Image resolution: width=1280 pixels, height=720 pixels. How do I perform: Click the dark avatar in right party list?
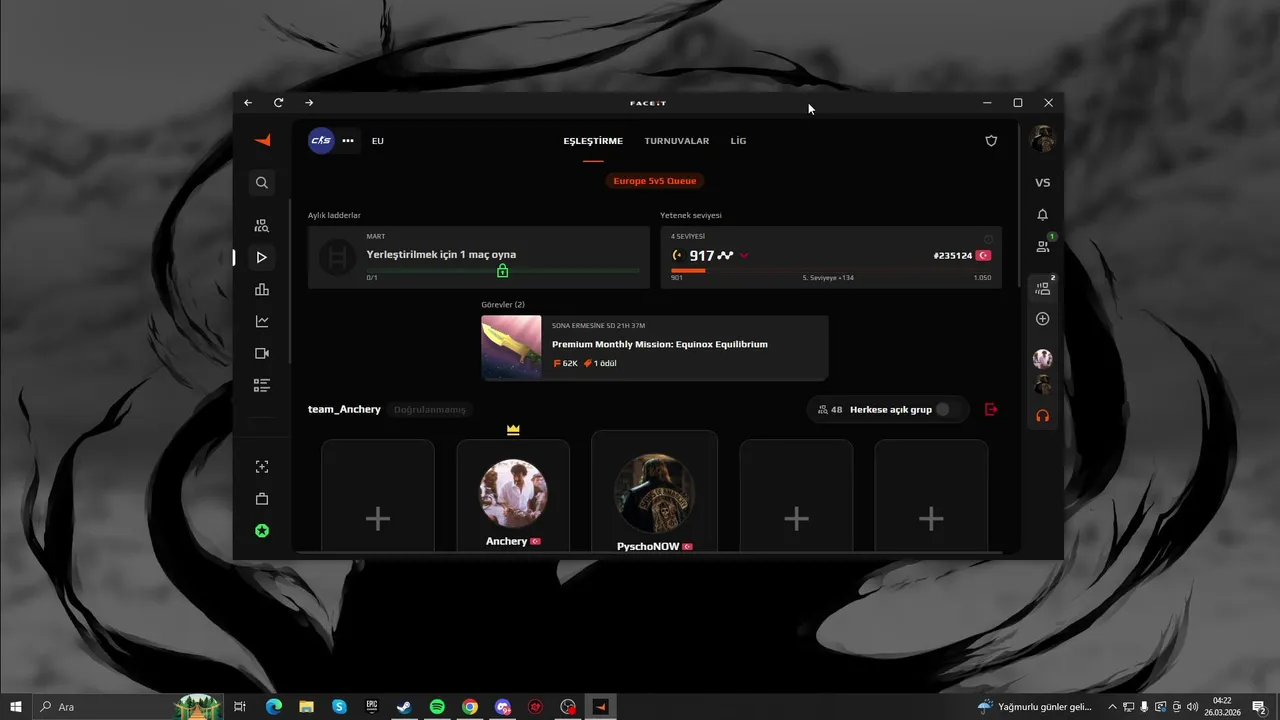[1043, 385]
